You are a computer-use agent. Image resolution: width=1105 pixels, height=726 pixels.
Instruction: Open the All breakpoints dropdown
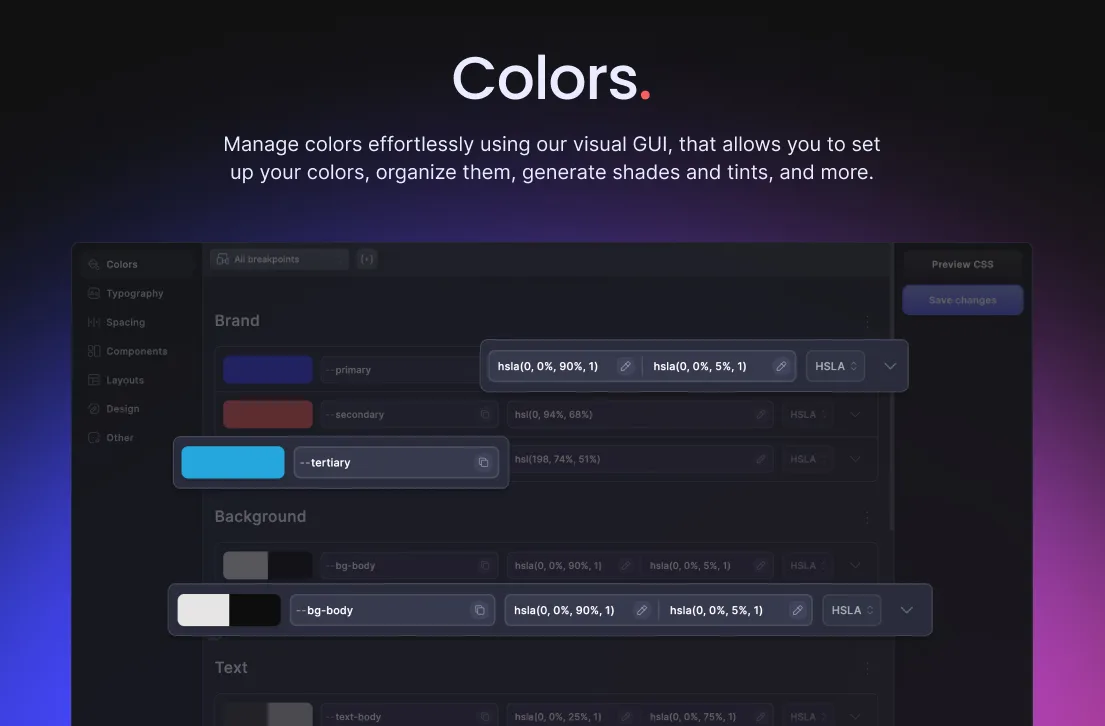[x=279, y=259]
